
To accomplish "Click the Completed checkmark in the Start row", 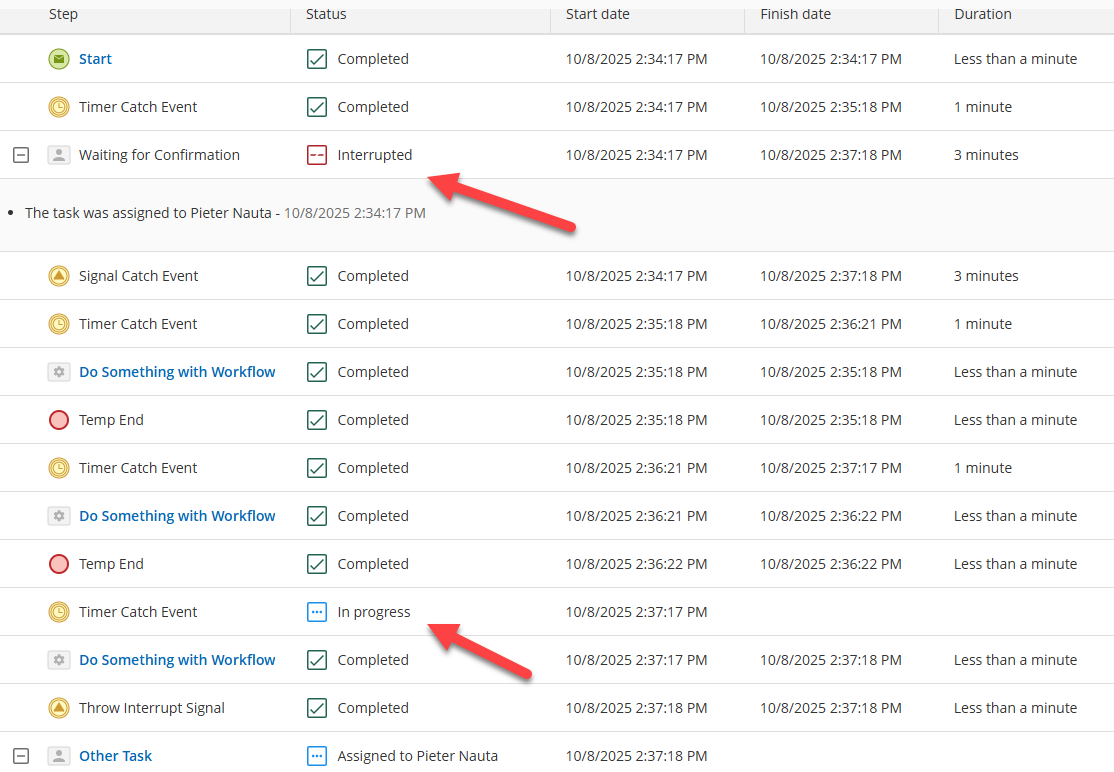I will [x=317, y=59].
